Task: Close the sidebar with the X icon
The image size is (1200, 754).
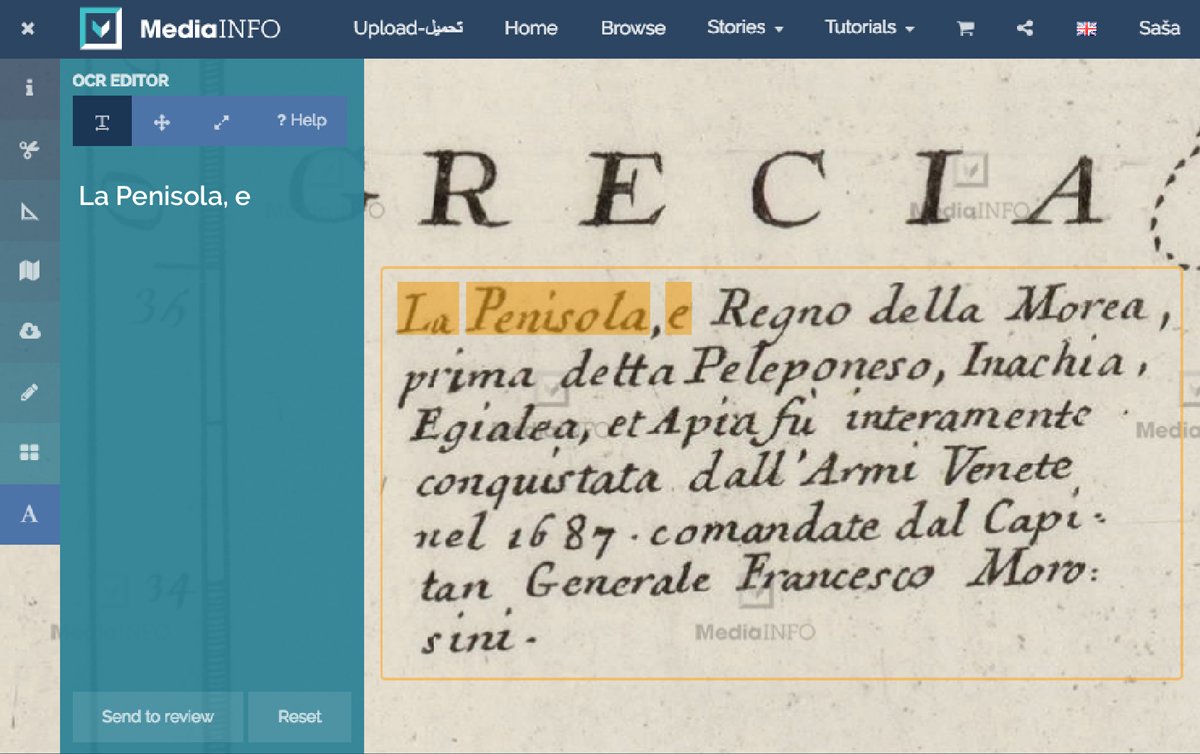Action: point(28,28)
